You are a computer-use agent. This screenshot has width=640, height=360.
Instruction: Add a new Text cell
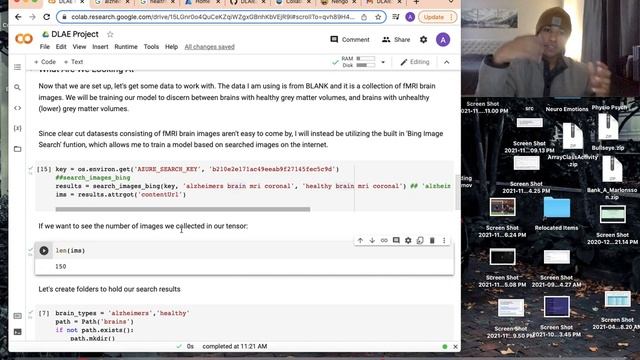[73, 62]
